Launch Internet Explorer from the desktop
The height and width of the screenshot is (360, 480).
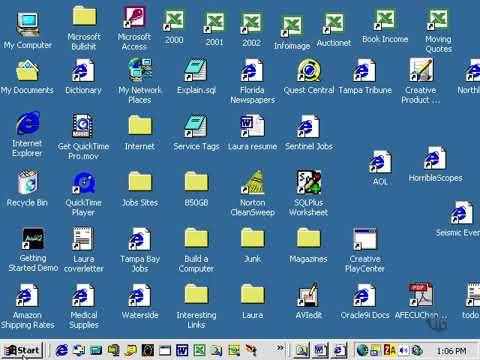28,123
